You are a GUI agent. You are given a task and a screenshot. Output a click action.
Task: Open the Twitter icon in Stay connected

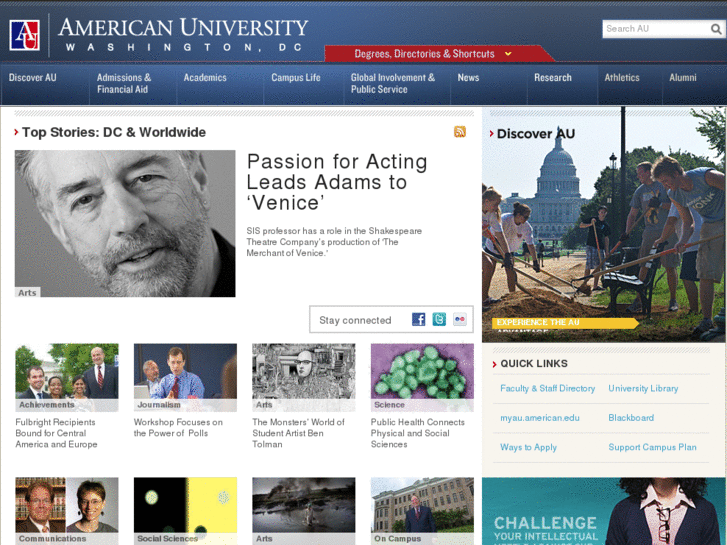(x=439, y=319)
